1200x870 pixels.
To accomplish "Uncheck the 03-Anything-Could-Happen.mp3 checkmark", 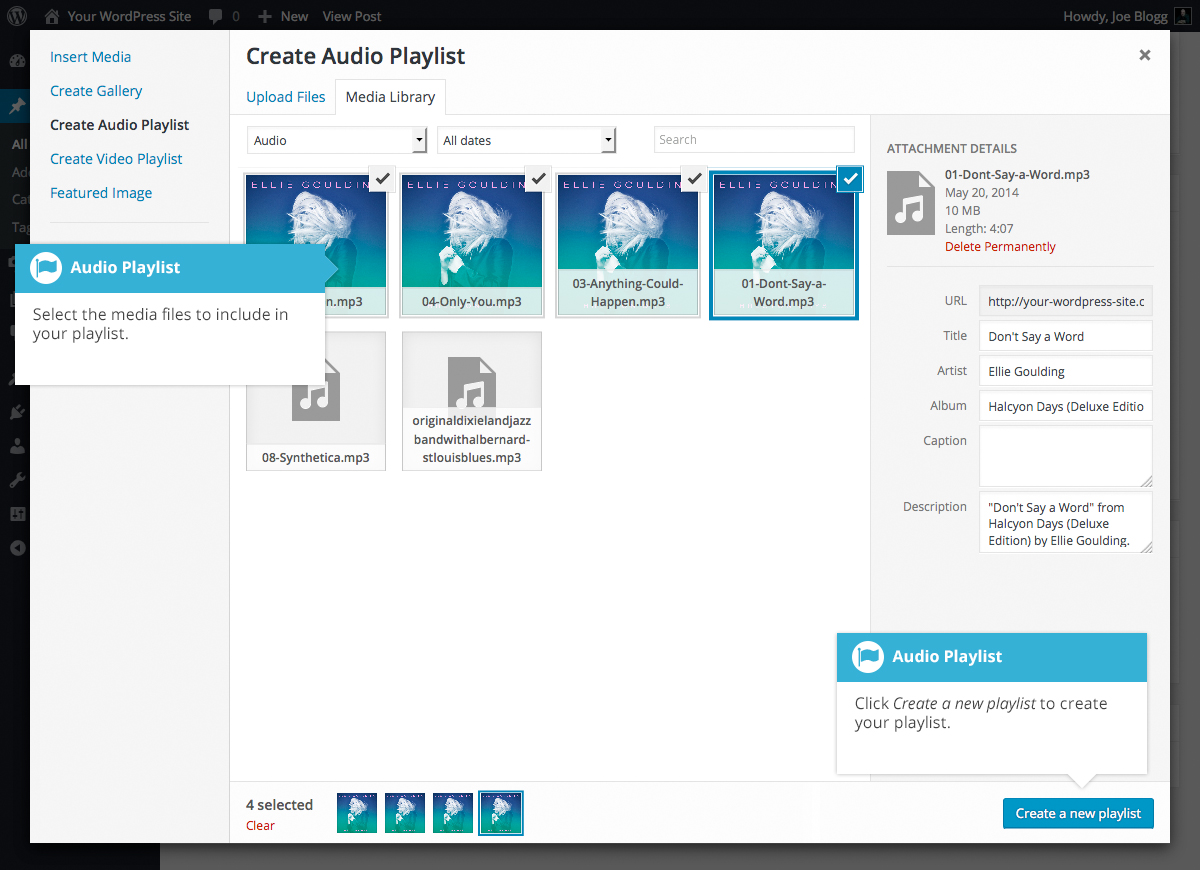I will pyautogui.click(x=694, y=179).
